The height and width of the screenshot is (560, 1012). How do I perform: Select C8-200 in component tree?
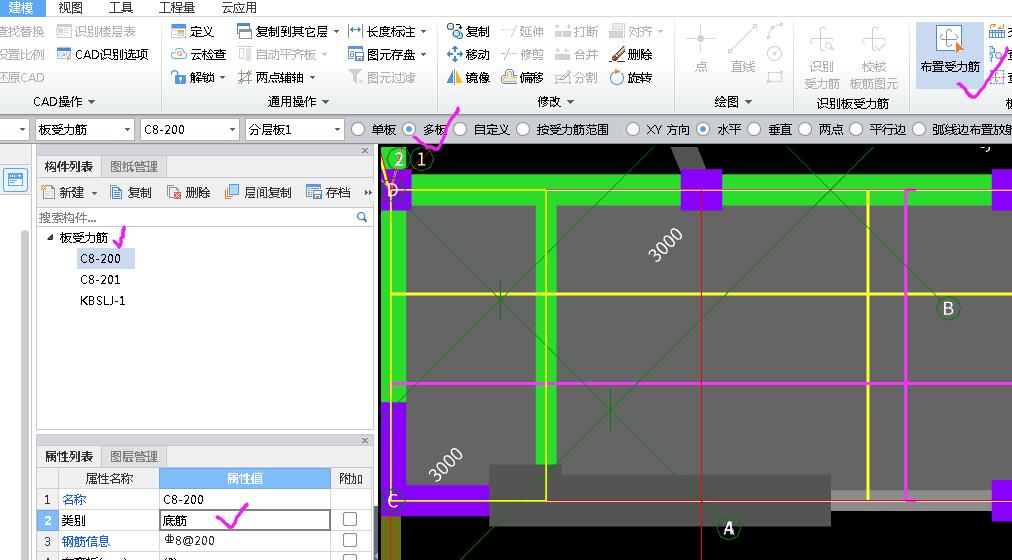(100, 258)
